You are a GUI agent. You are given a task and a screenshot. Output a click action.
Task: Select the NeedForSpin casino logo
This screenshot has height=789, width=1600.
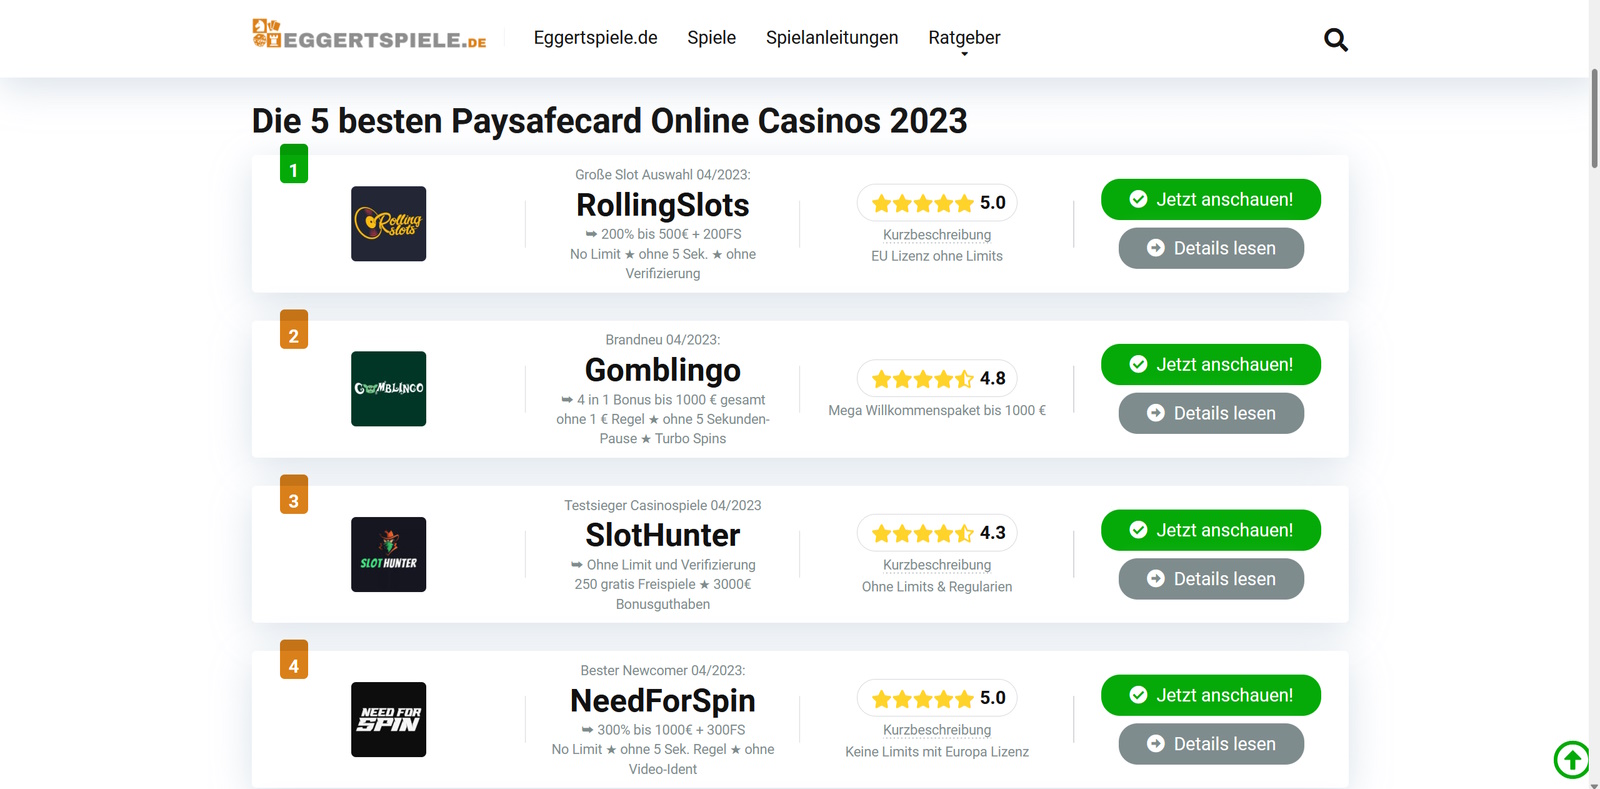coord(388,719)
